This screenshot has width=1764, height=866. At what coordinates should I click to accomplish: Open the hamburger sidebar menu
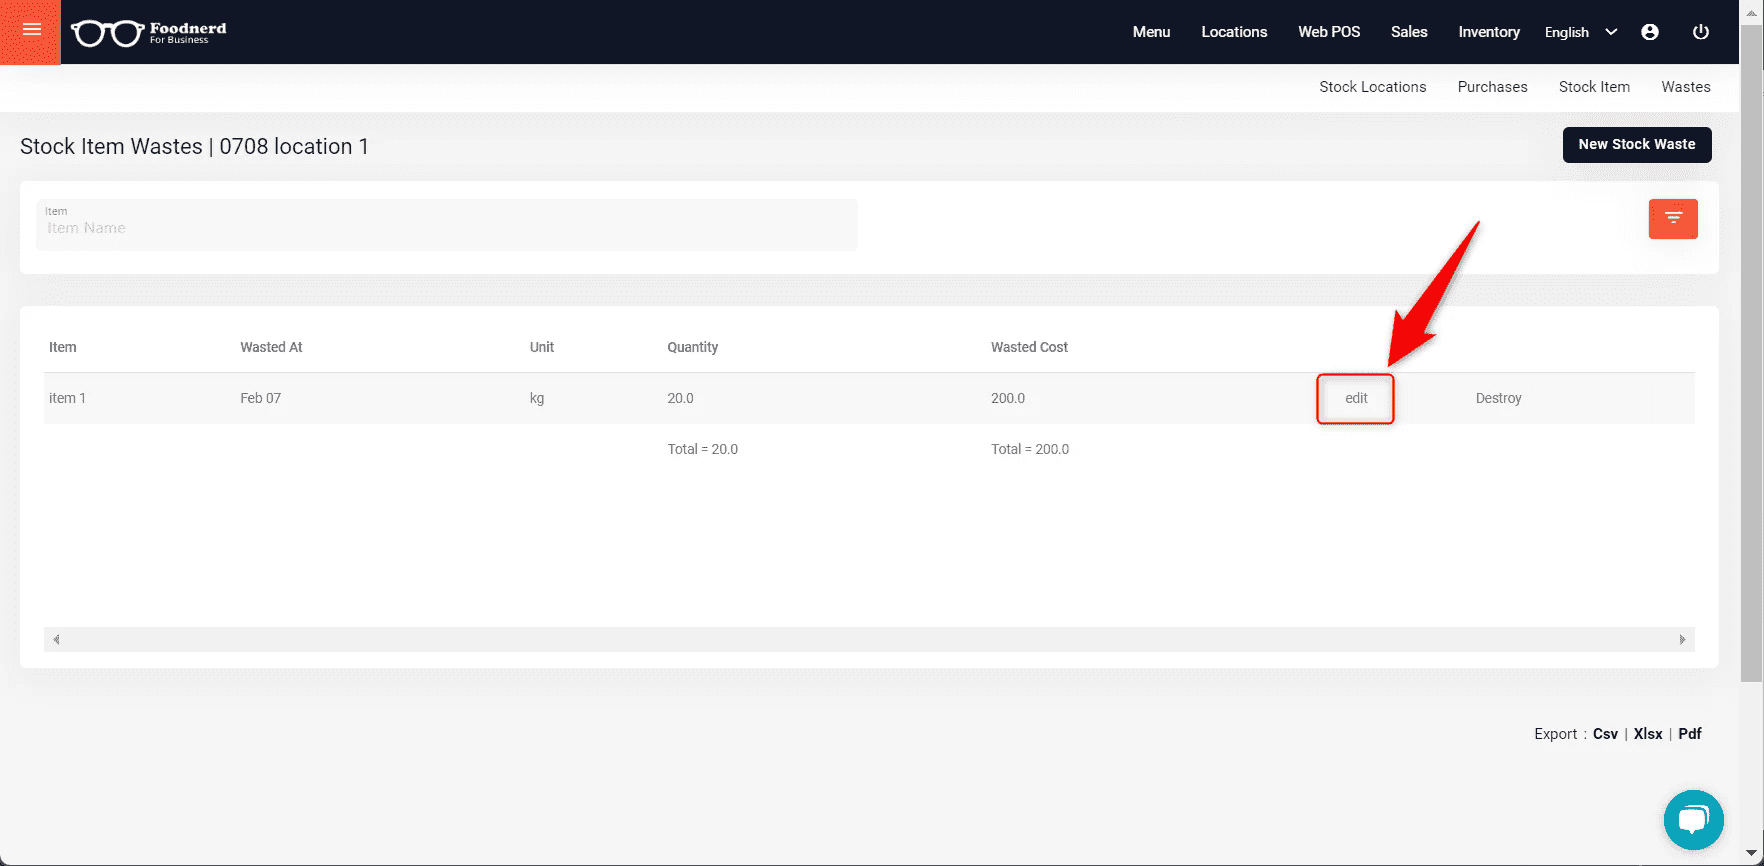point(31,30)
